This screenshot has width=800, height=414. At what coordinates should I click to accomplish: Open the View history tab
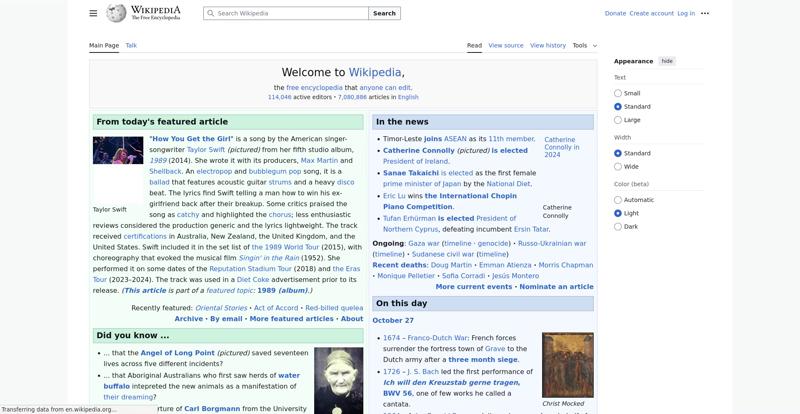tap(547, 45)
